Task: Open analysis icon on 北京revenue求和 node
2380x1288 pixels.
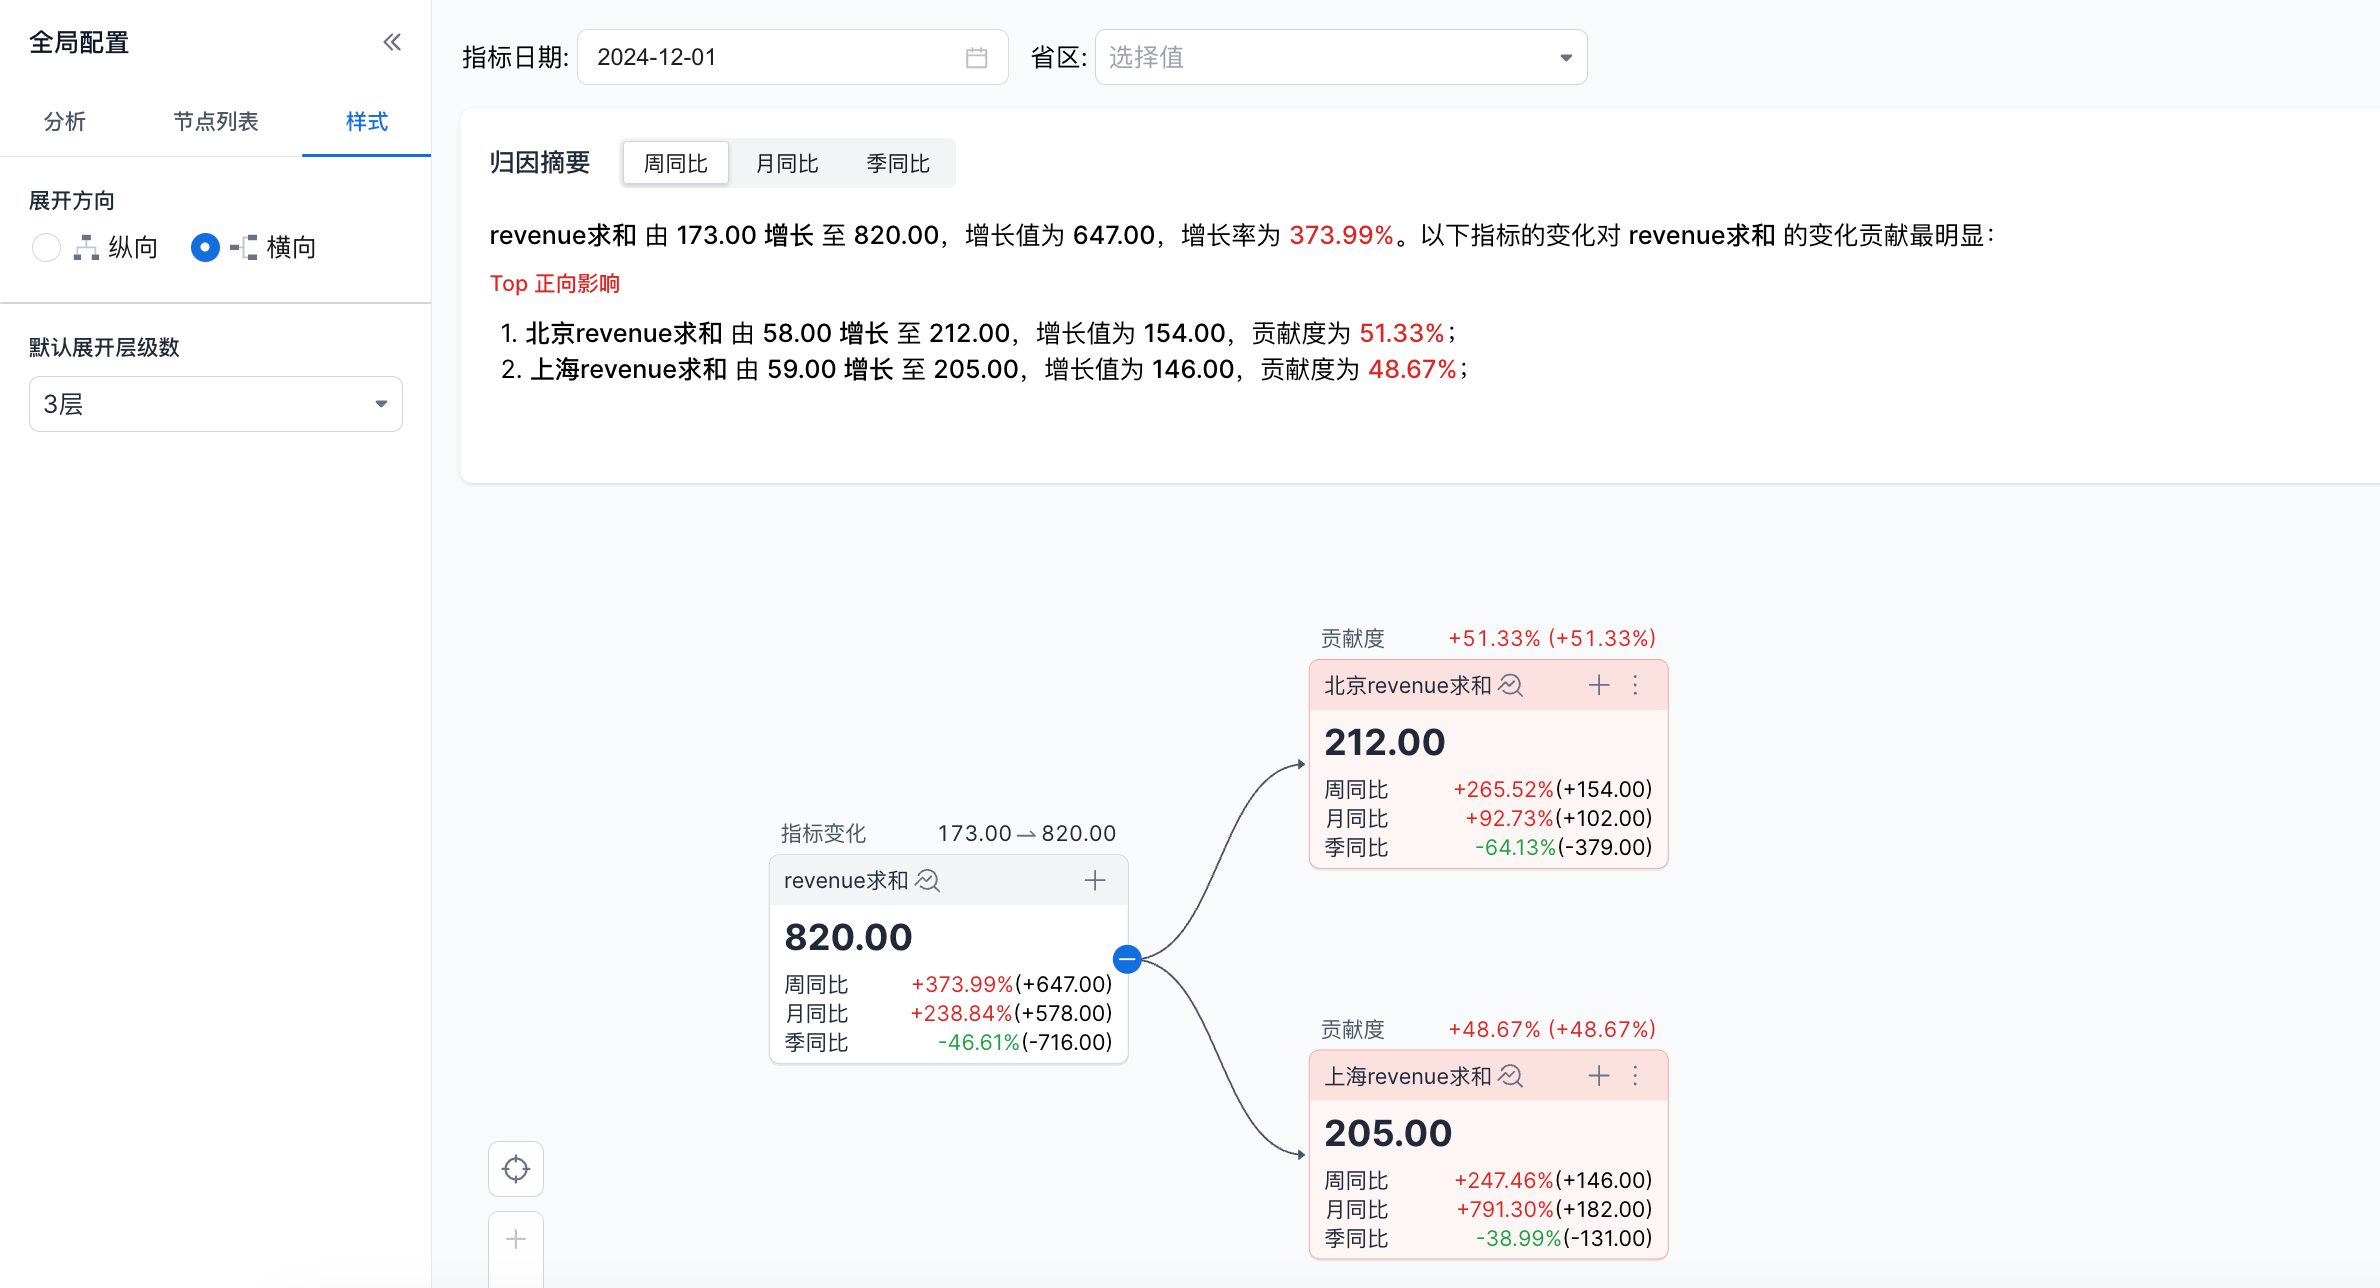Action: click(x=1511, y=685)
